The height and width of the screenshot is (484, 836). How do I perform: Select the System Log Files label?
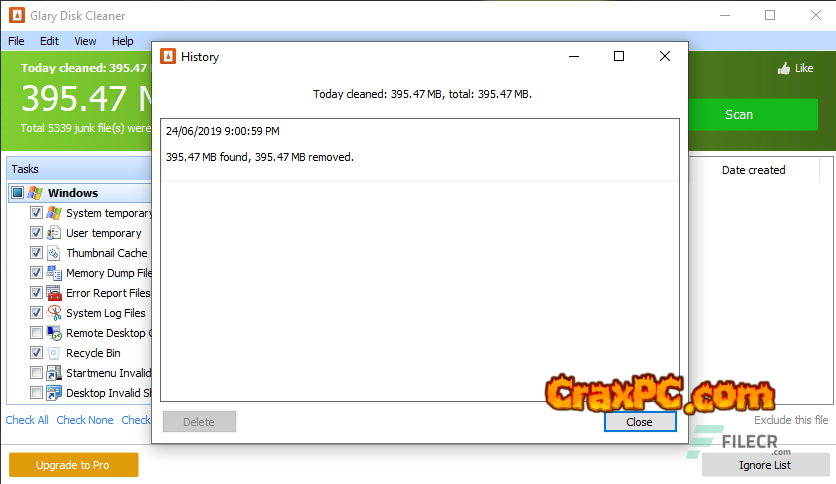[x=106, y=313]
